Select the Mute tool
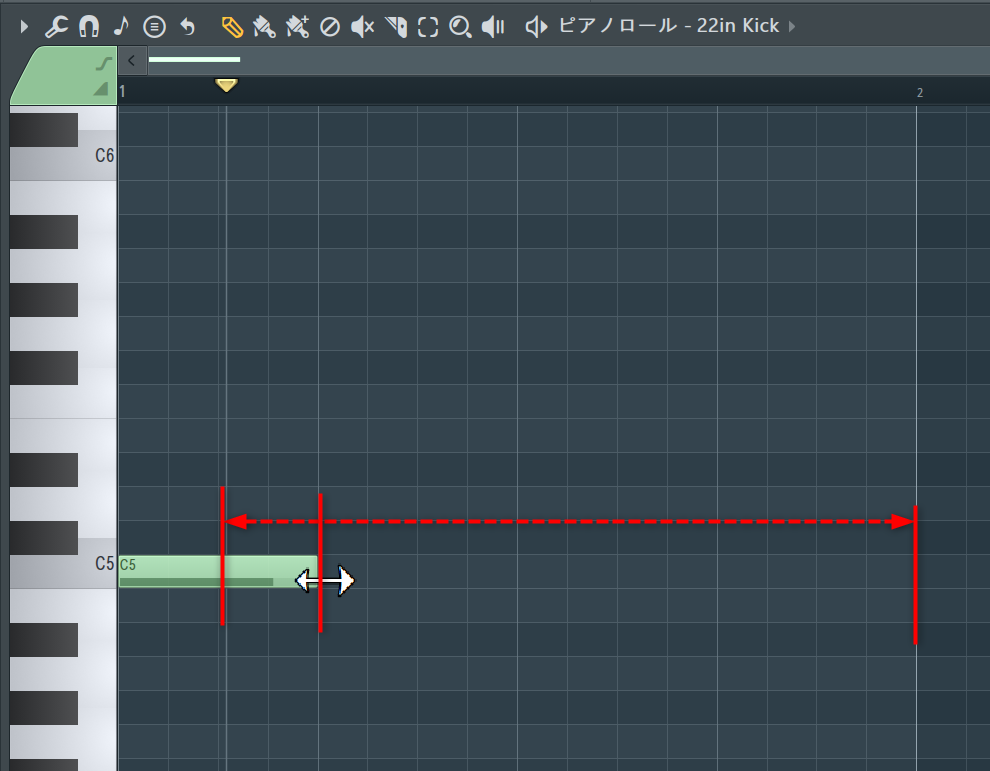The height and width of the screenshot is (771, 990). click(x=362, y=27)
